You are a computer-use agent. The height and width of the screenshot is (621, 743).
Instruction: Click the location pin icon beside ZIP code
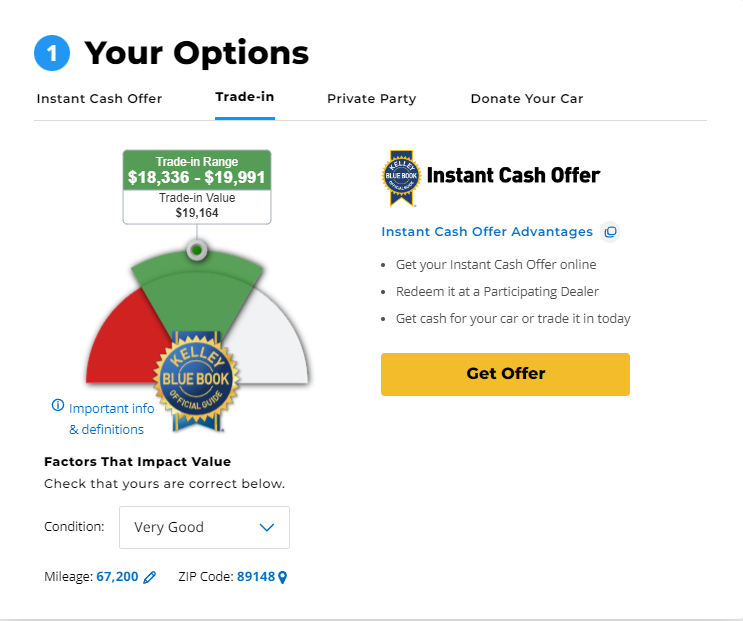pyautogui.click(x=283, y=577)
